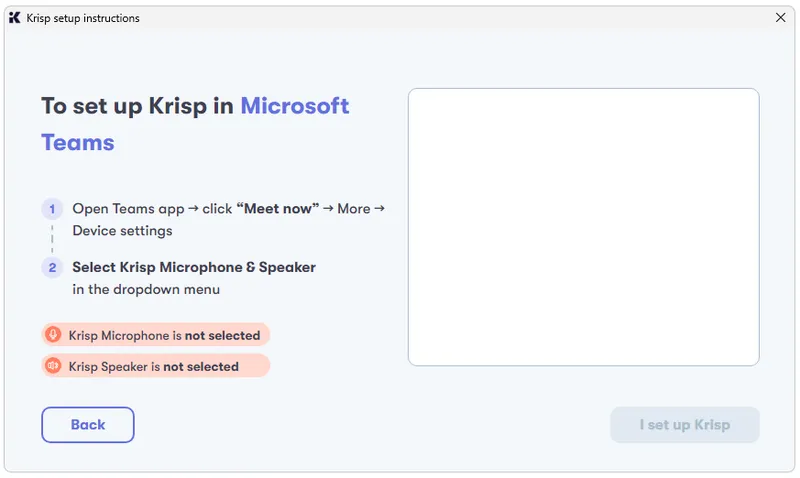Screen dimensions: 800x478
Task: Go back with the Back button
Action: click(x=88, y=424)
